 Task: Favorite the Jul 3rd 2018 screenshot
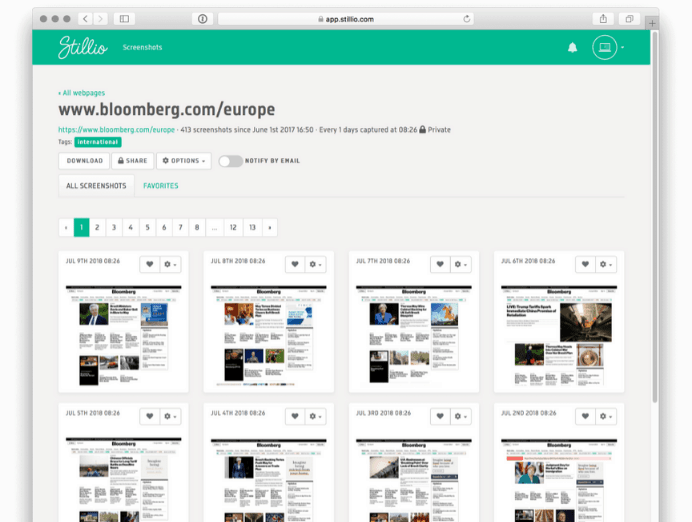pyautogui.click(x=440, y=416)
